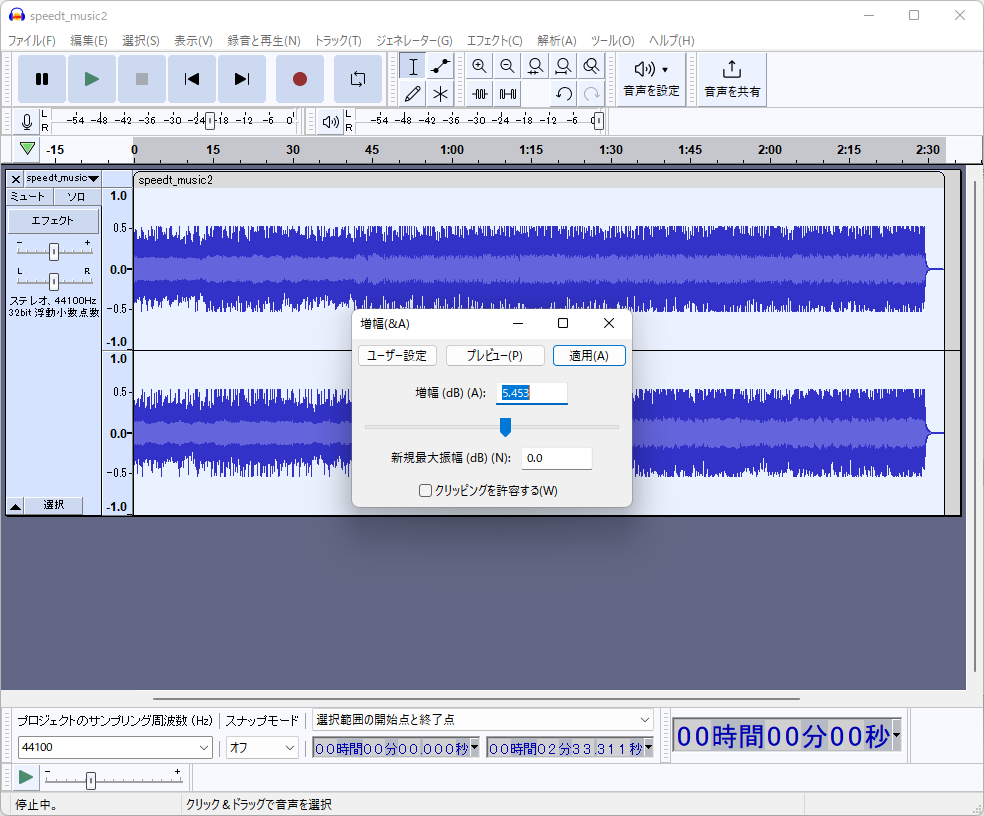
Task: Click the amplification slider handle in dialog
Action: point(505,427)
